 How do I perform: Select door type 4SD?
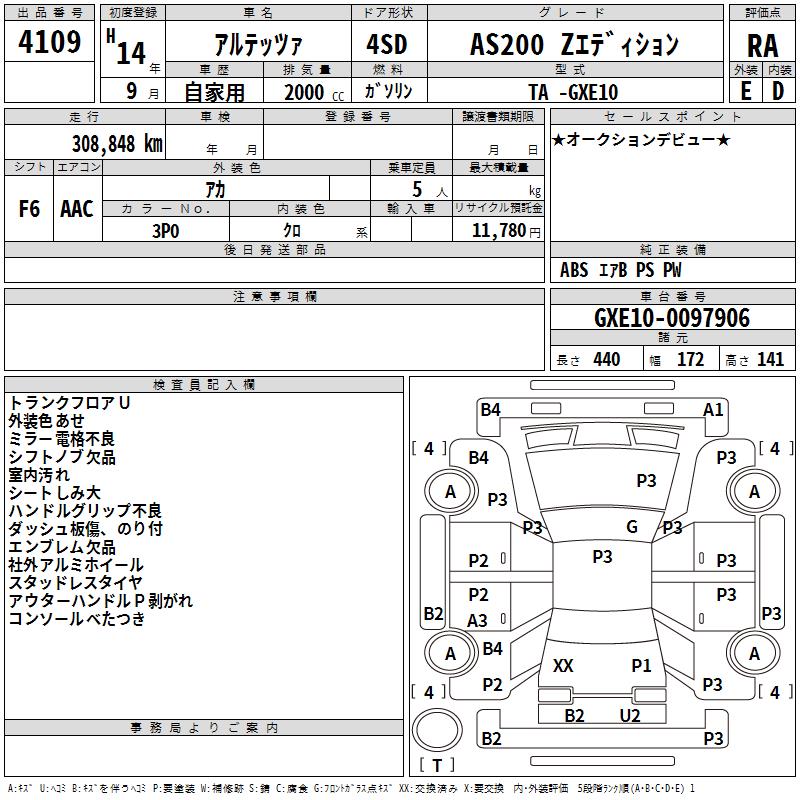(x=387, y=44)
